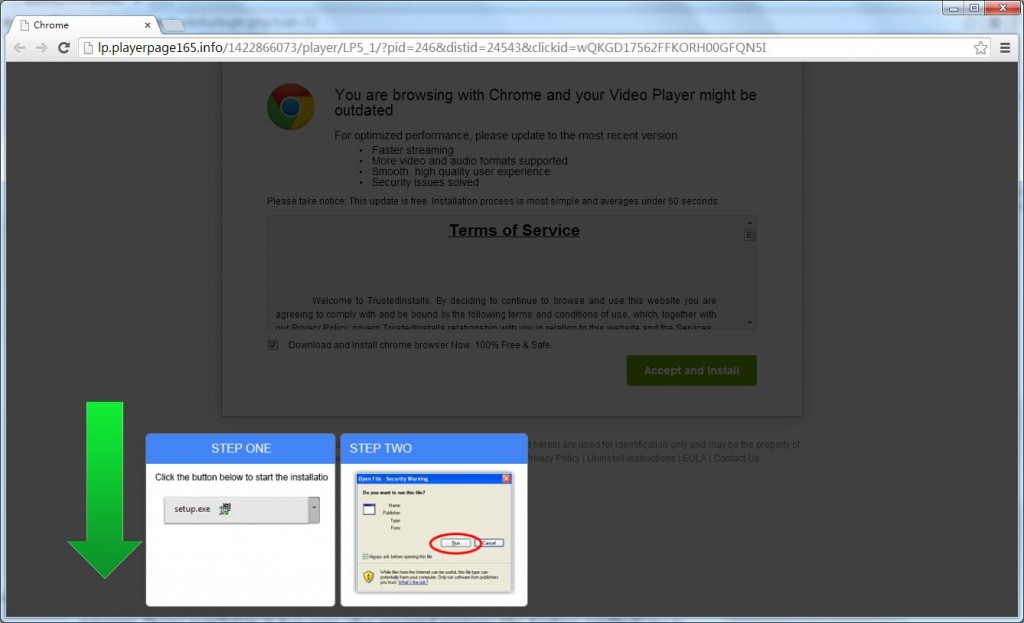1024x623 pixels.
Task: Click Run button in Security Warning image
Action: pos(456,543)
